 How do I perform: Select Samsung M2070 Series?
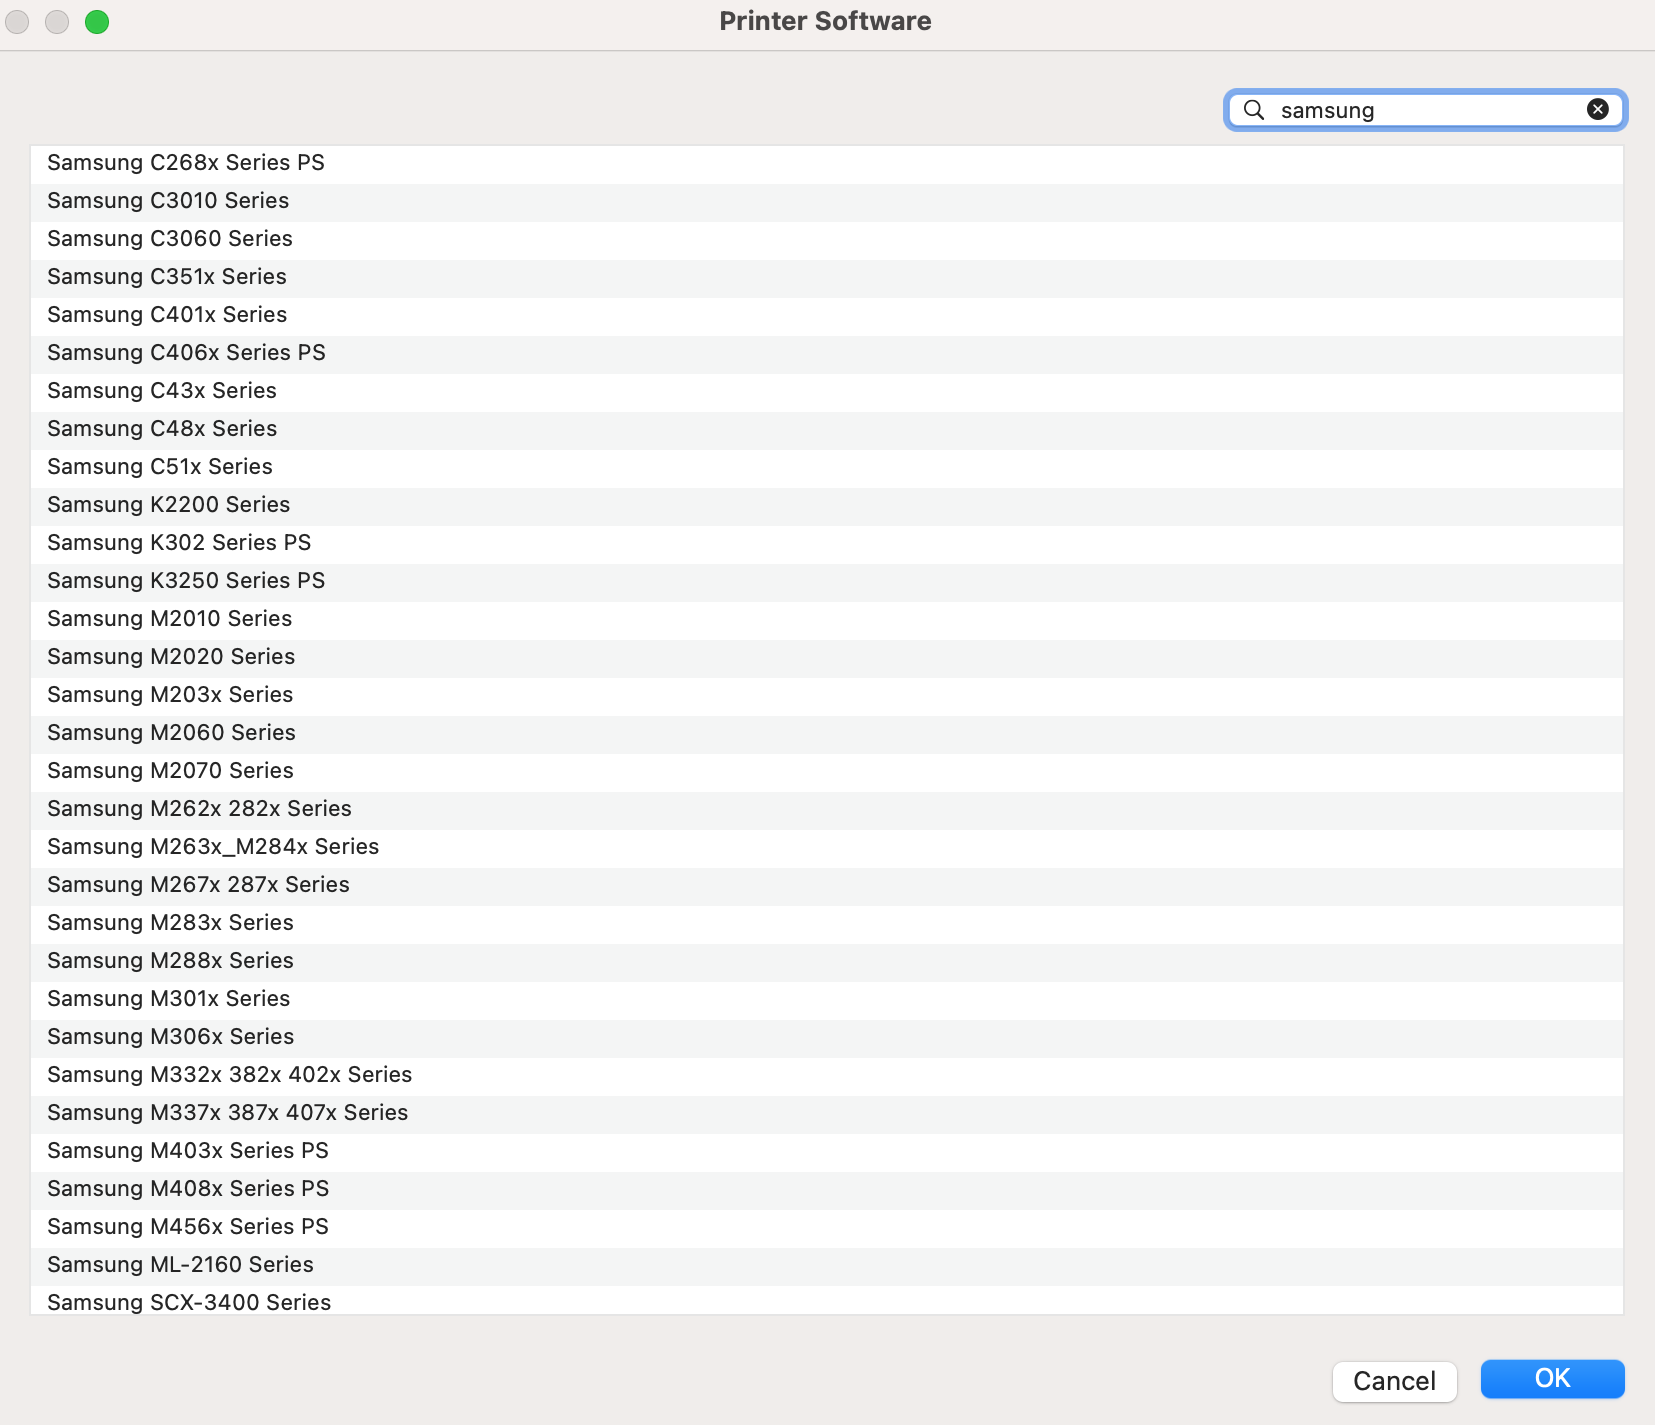[827, 771]
